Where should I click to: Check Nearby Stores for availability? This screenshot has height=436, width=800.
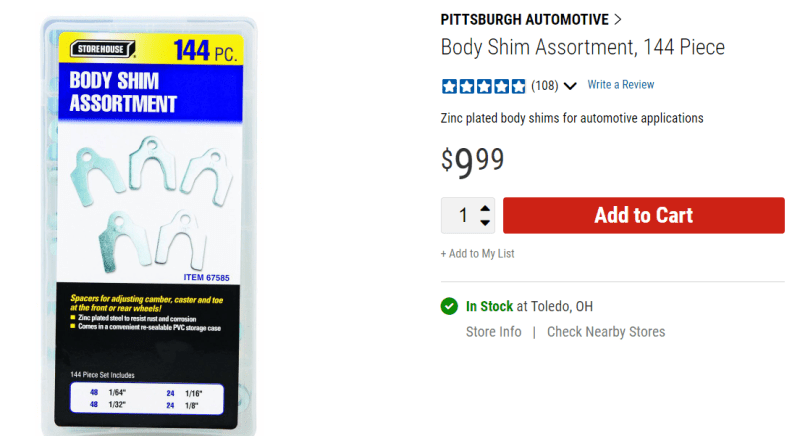606,332
